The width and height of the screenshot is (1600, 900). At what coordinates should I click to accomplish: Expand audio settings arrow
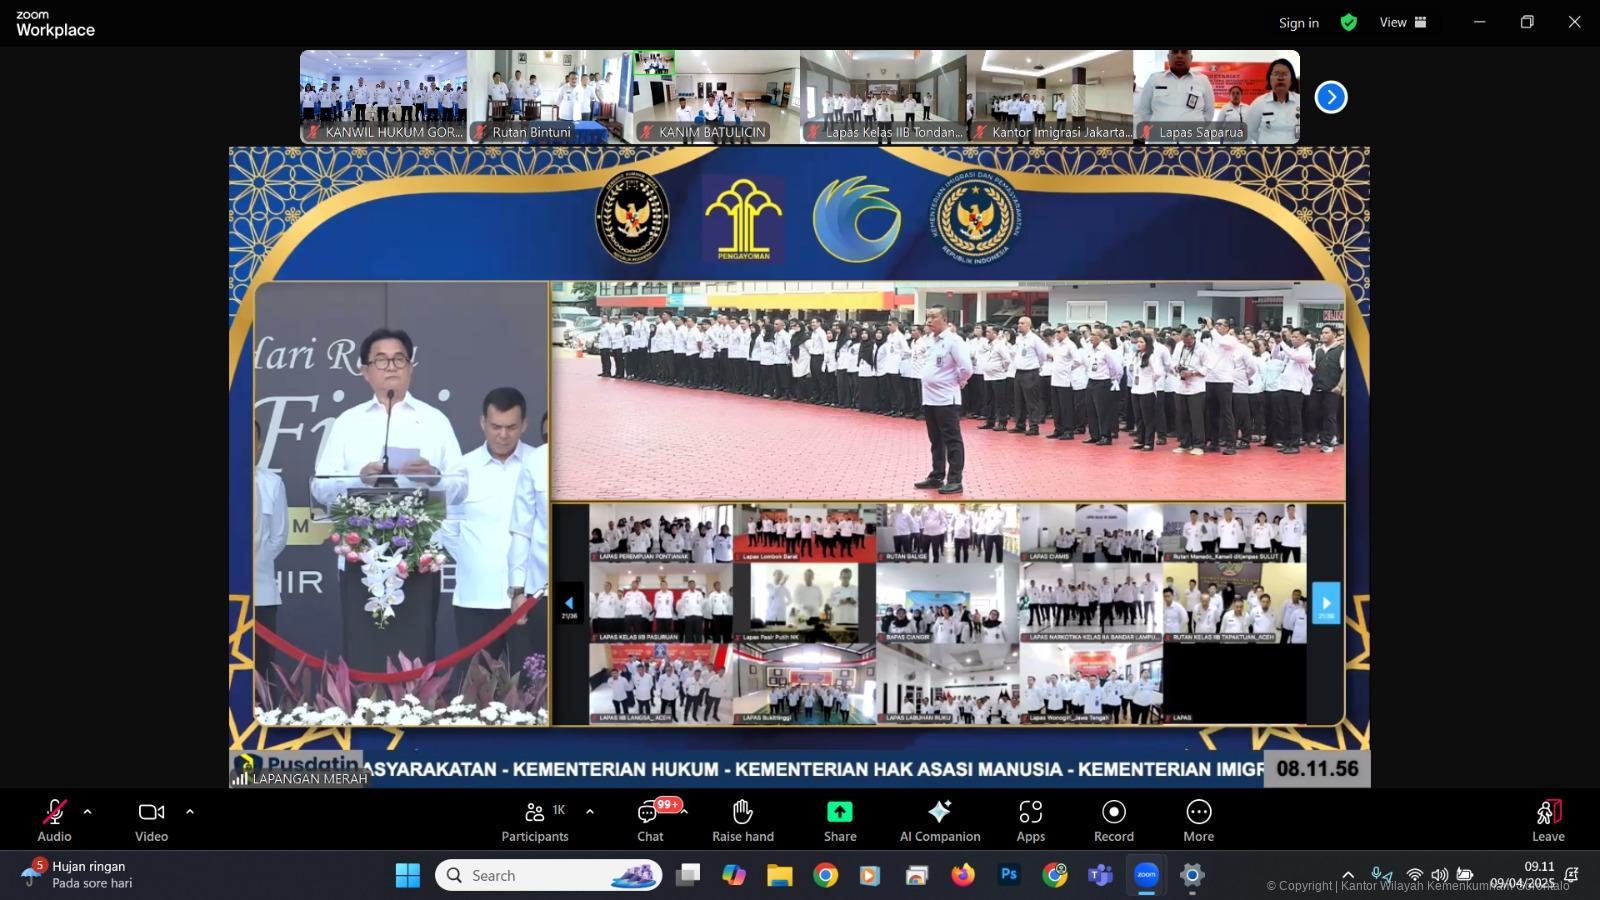tap(87, 812)
